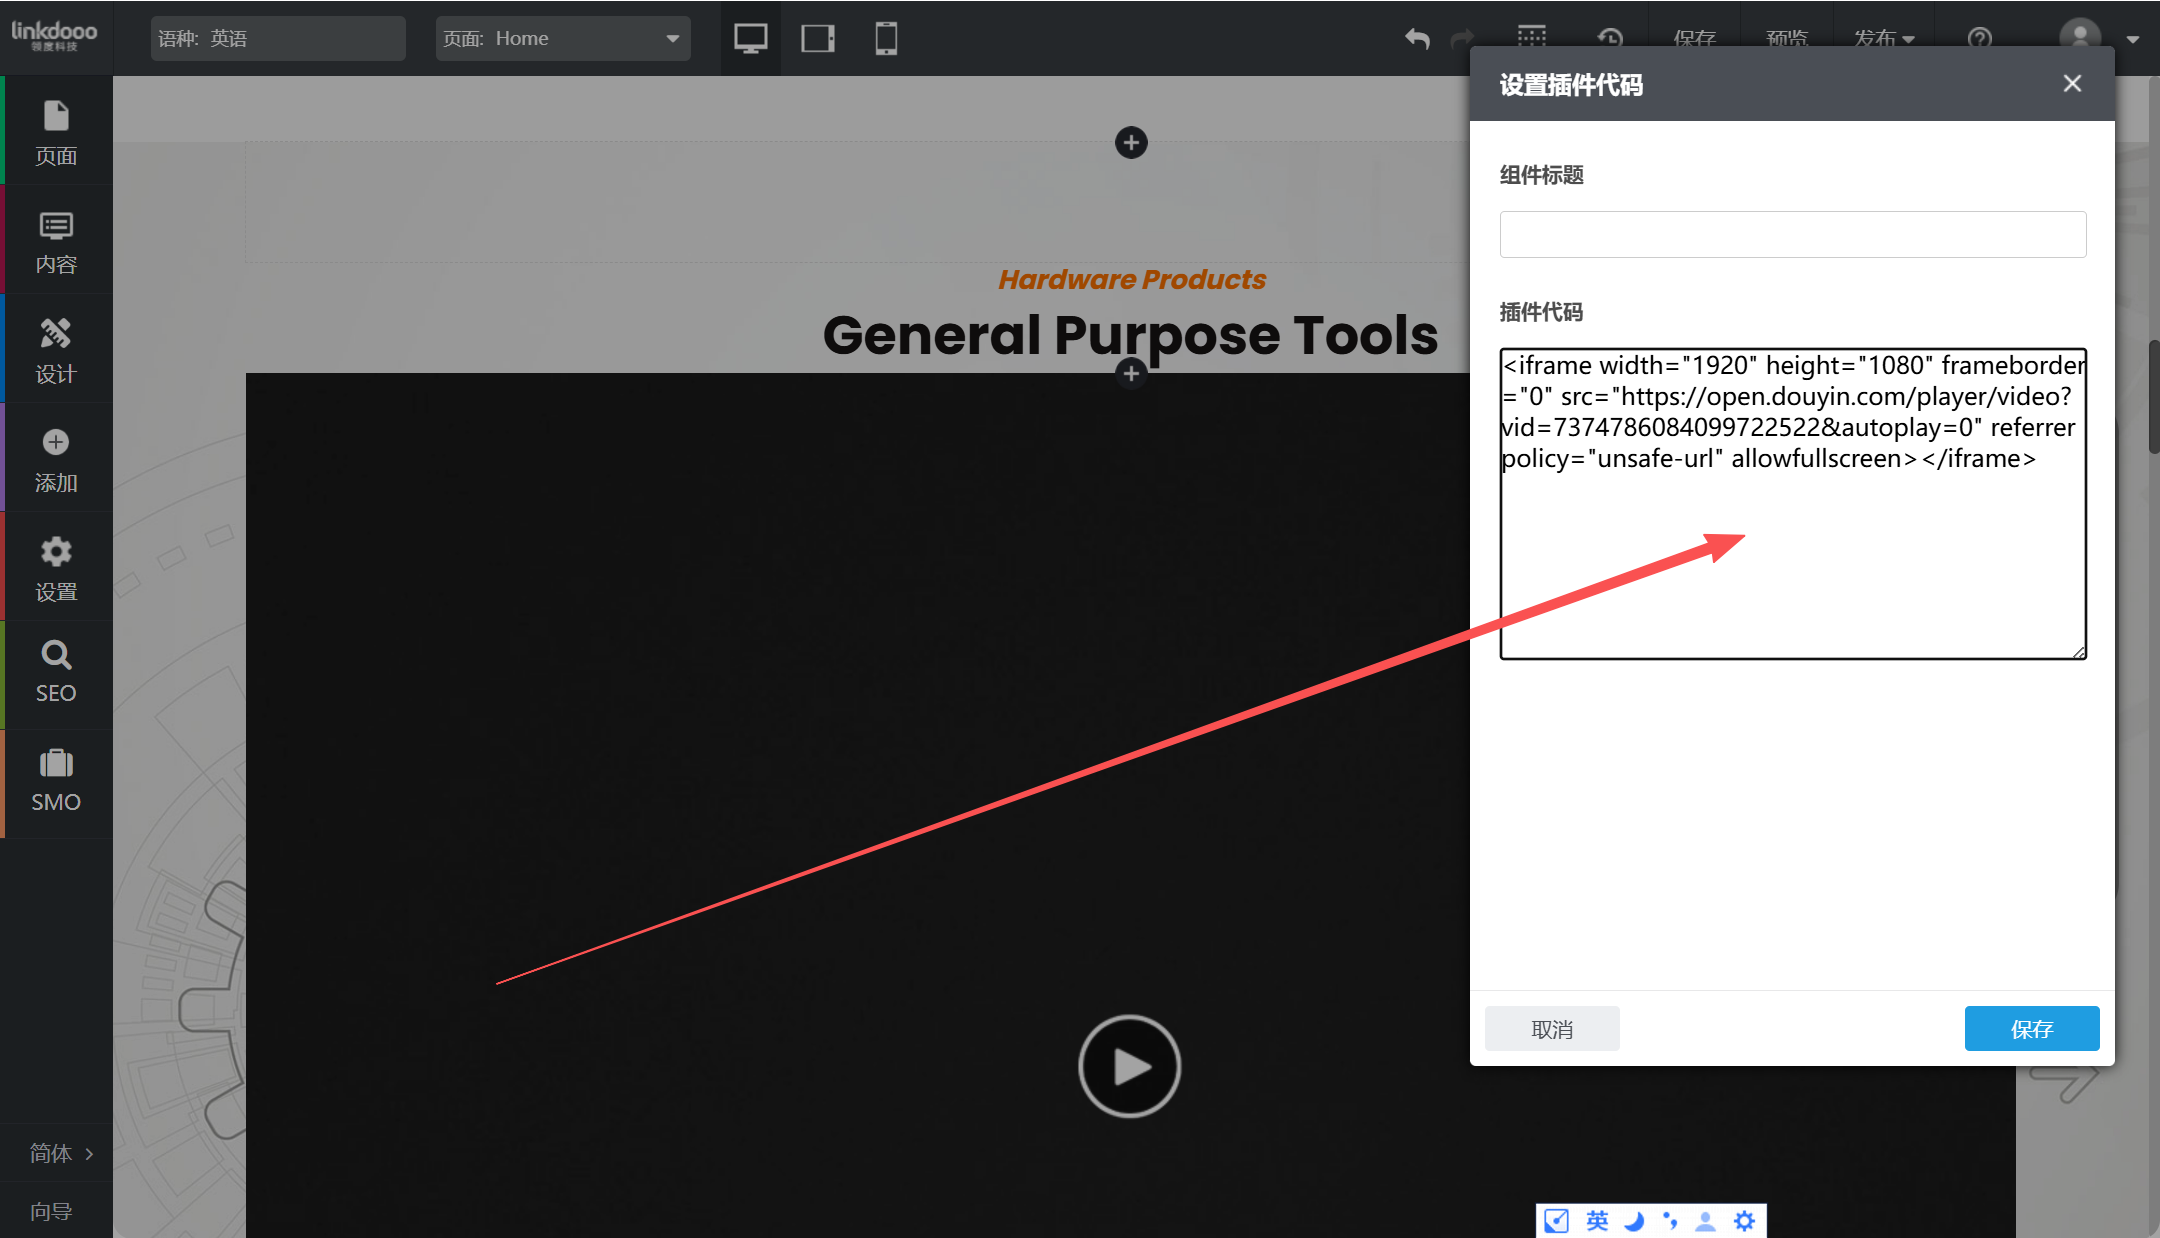Open the 简体 language menu item

pyautogui.click(x=56, y=1153)
